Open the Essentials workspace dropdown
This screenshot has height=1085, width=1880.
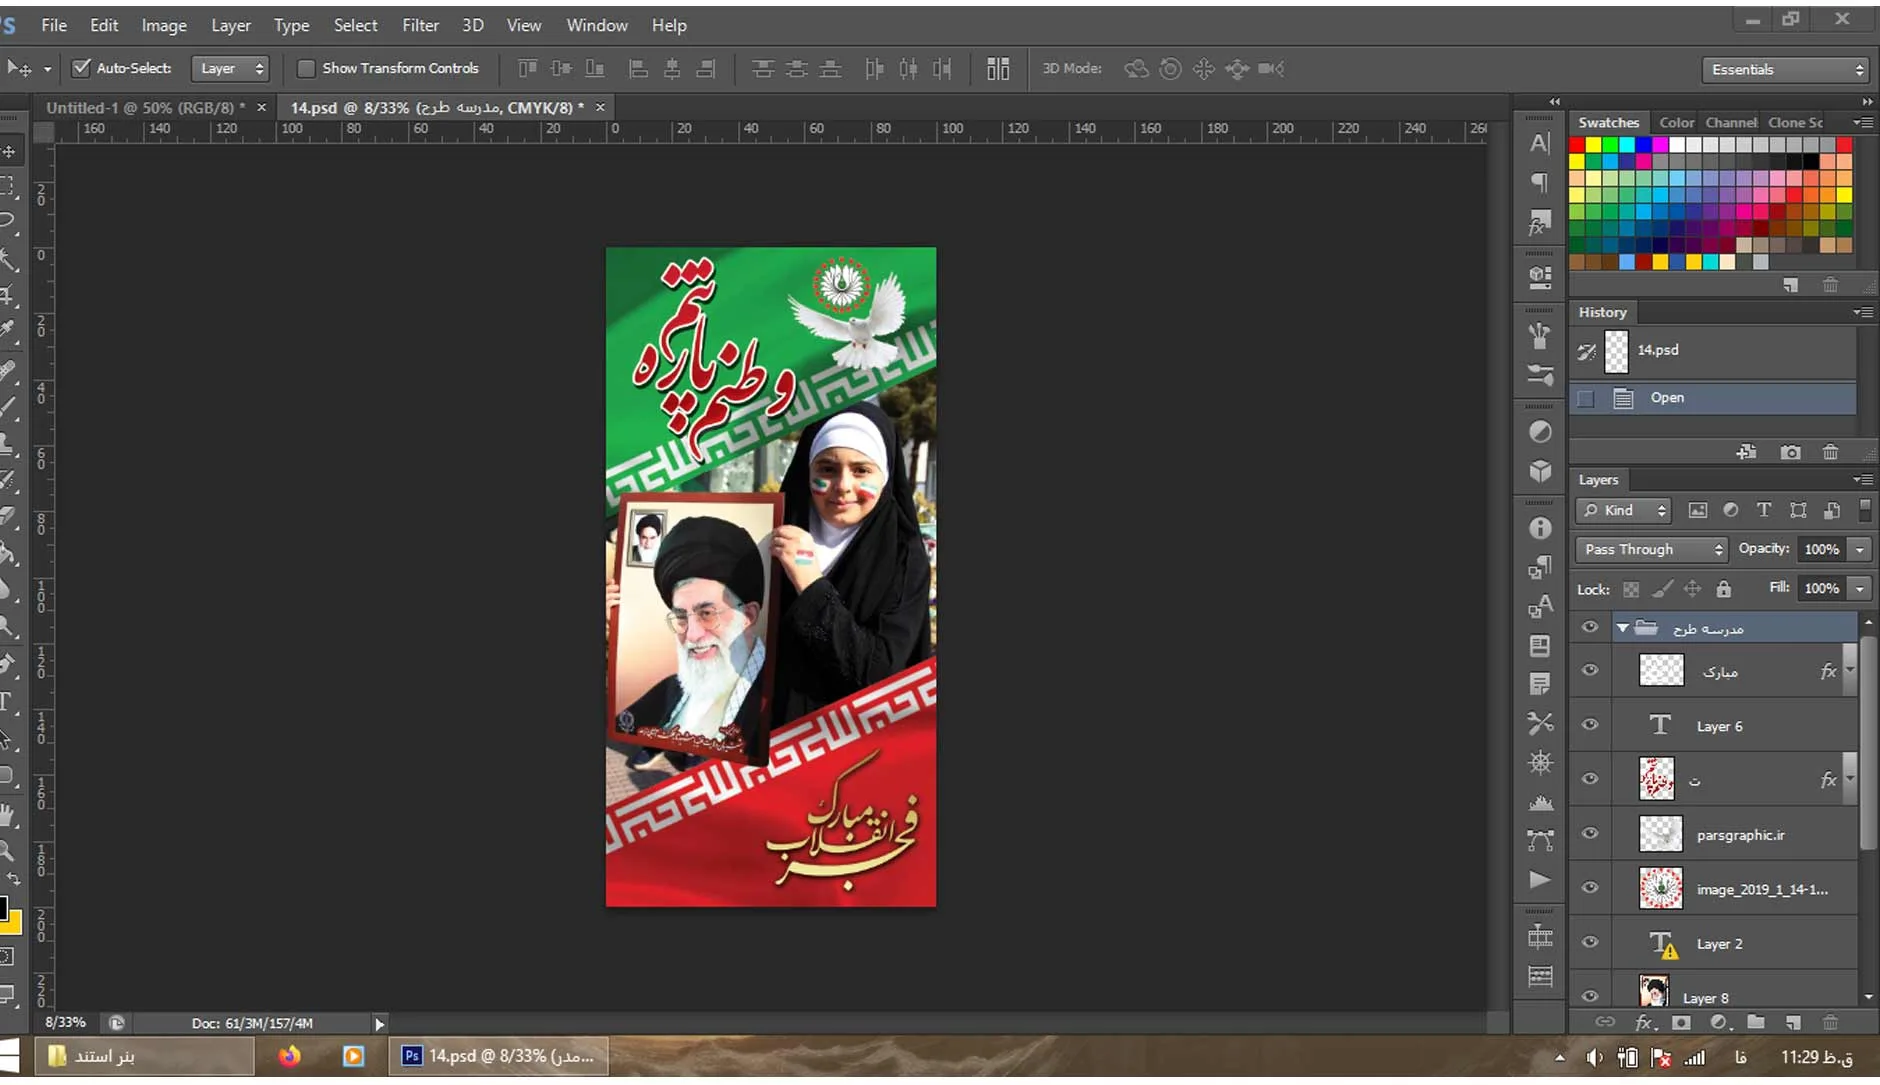(x=1786, y=69)
